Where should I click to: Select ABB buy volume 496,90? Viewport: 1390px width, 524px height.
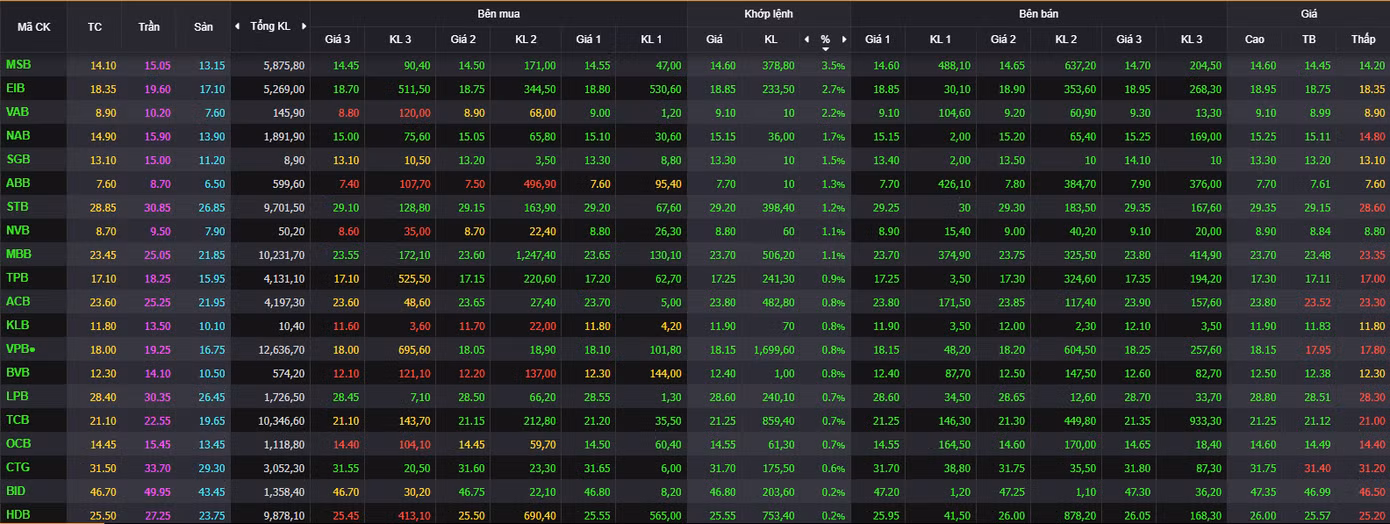point(540,184)
